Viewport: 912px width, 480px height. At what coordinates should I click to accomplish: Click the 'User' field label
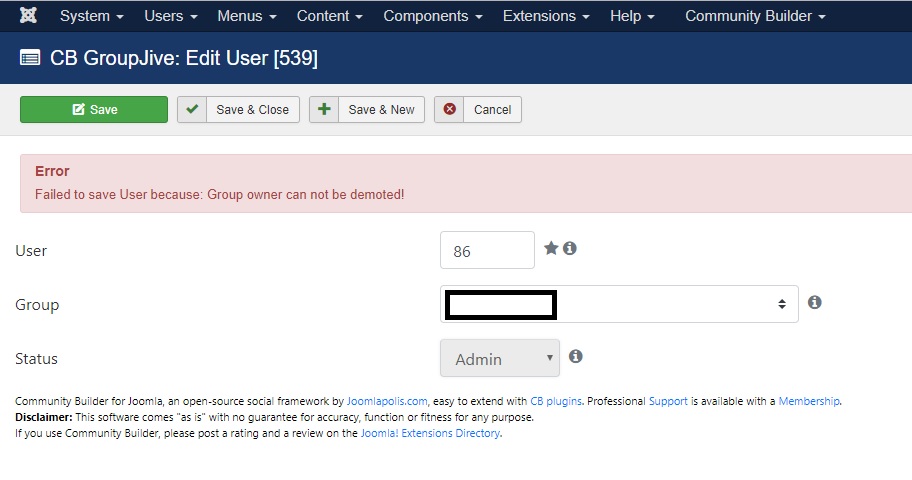(31, 251)
